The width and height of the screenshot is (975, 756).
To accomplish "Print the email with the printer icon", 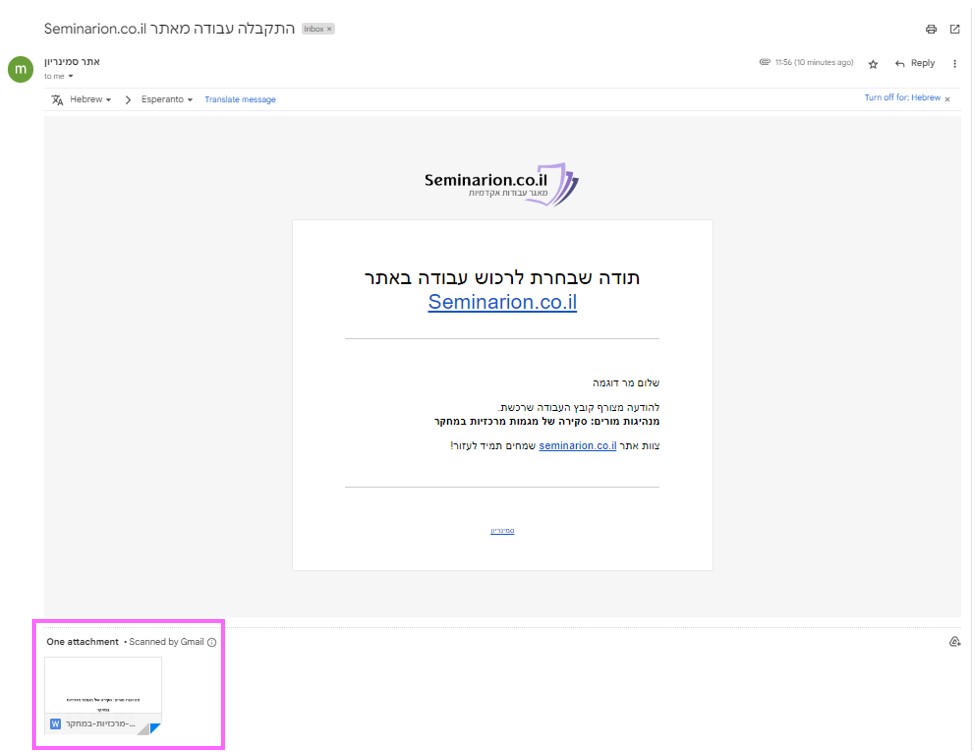I will 931,29.
